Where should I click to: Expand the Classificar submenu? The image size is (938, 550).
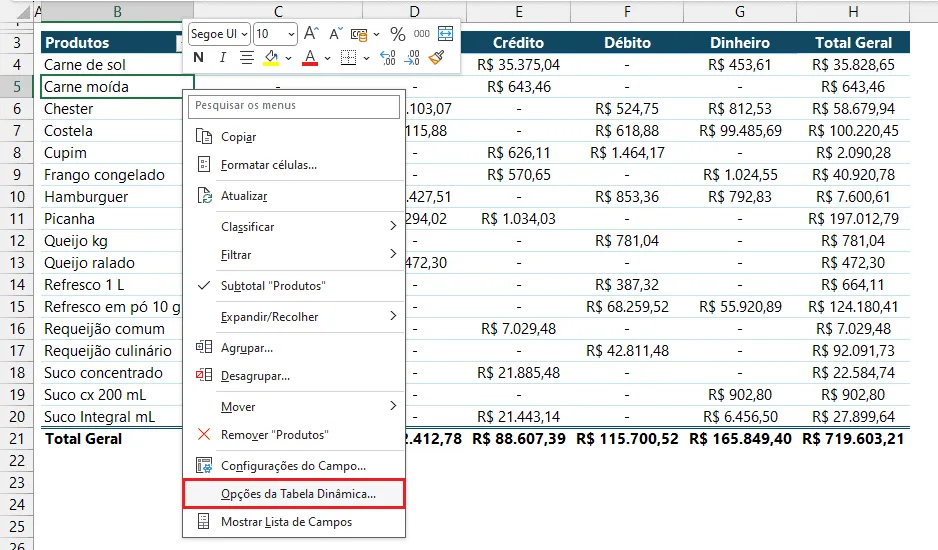click(294, 227)
